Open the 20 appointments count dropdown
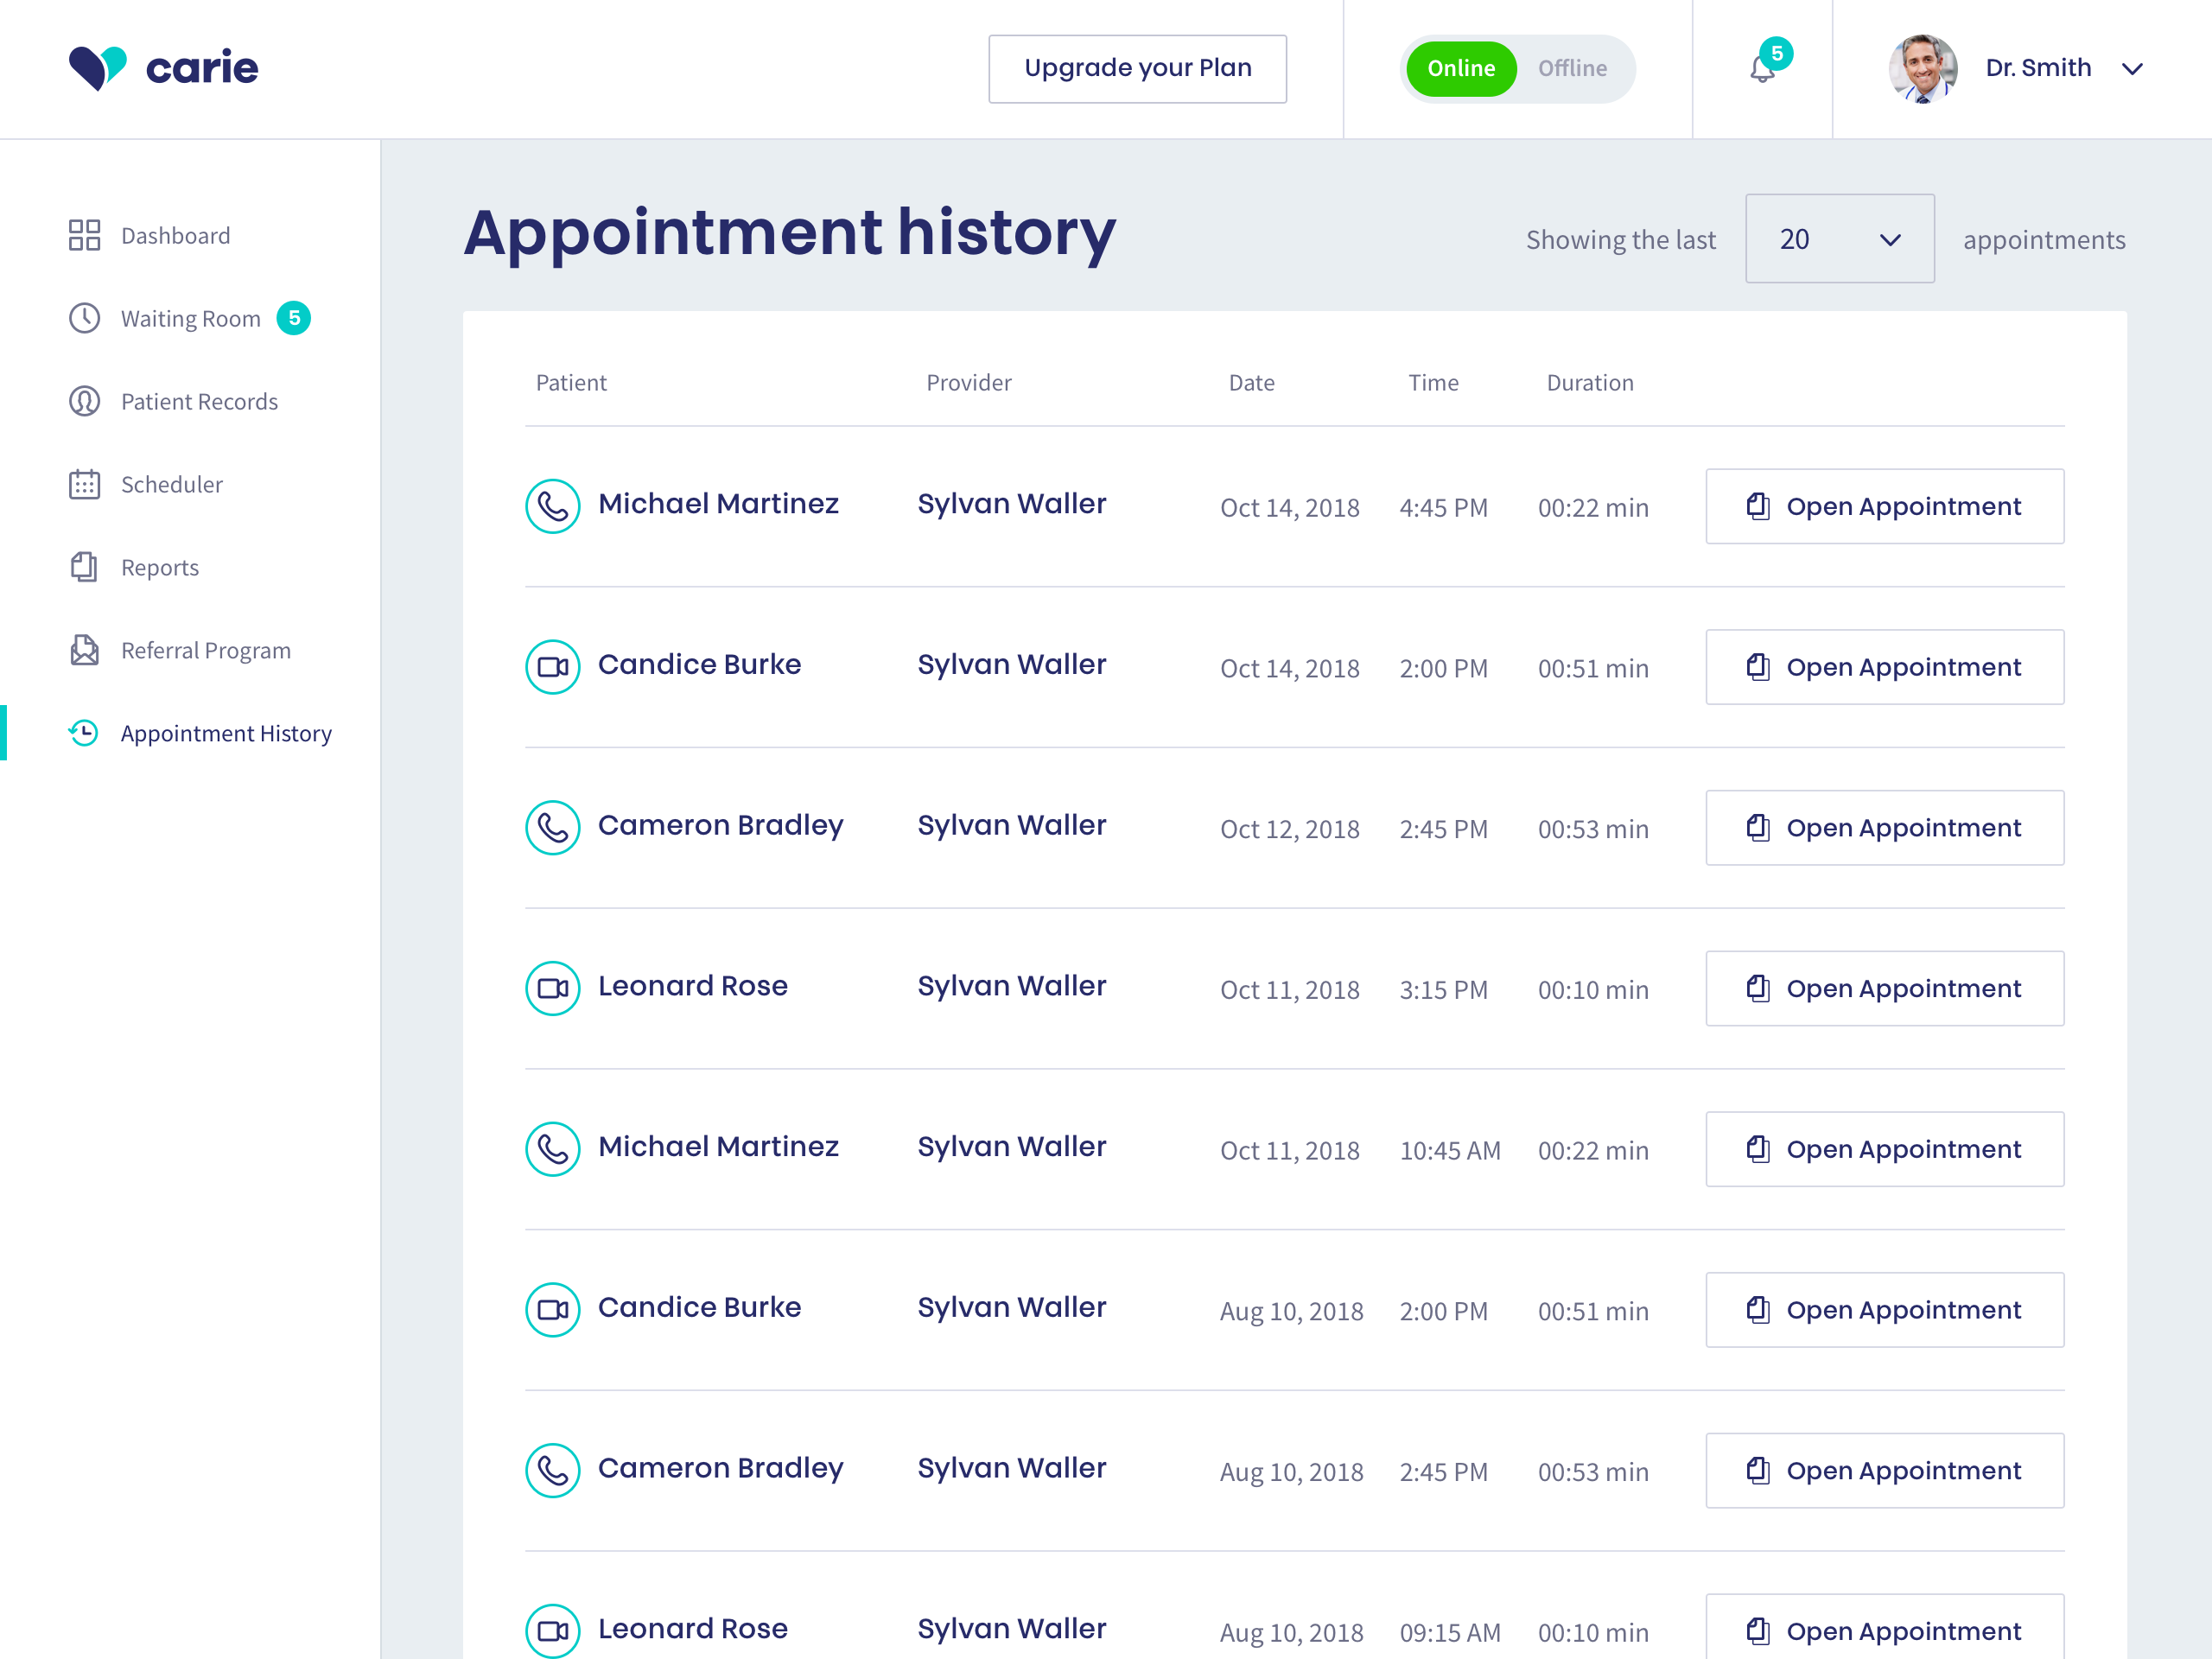2212x1659 pixels. pyautogui.click(x=1839, y=239)
